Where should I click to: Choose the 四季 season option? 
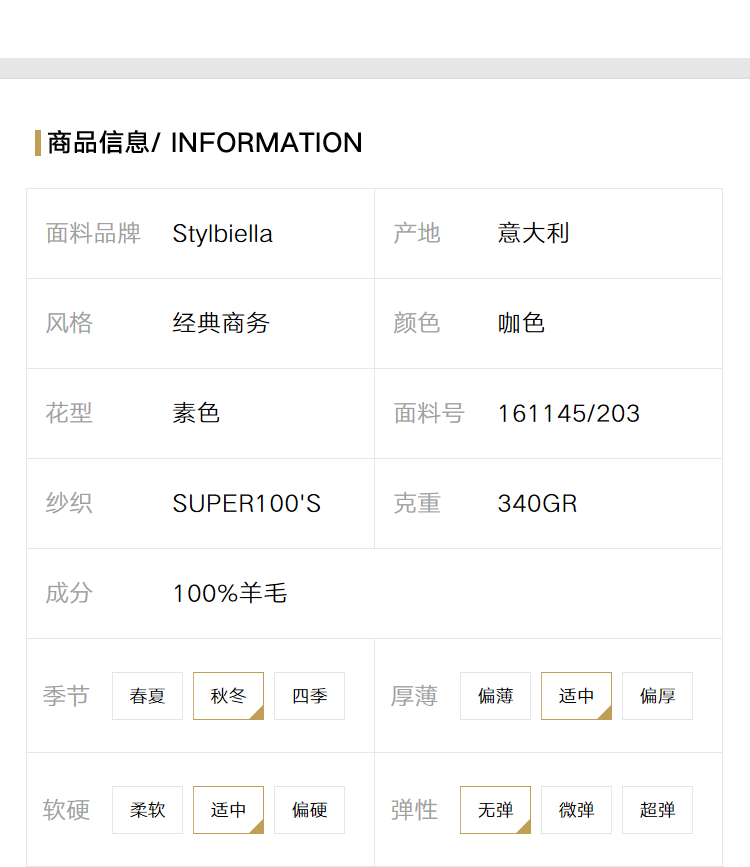(309, 696)
